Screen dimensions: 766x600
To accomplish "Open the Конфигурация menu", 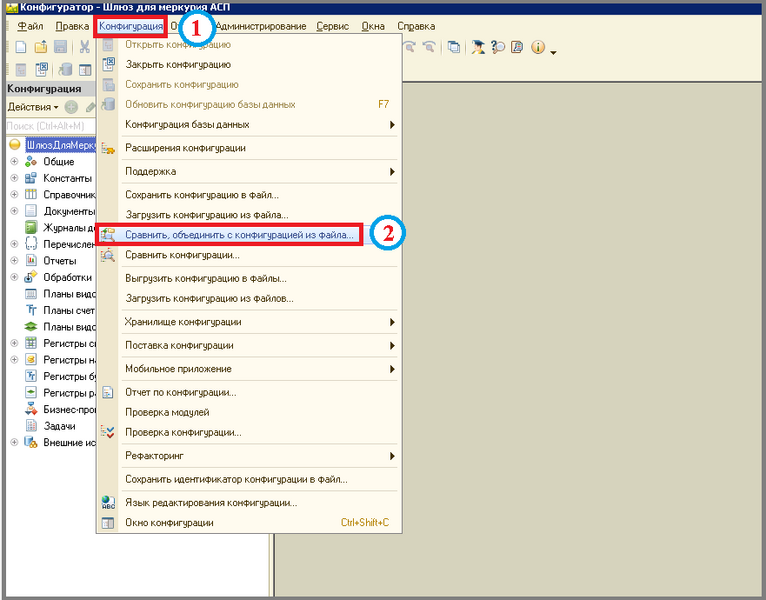I will [x=130, y=26].
